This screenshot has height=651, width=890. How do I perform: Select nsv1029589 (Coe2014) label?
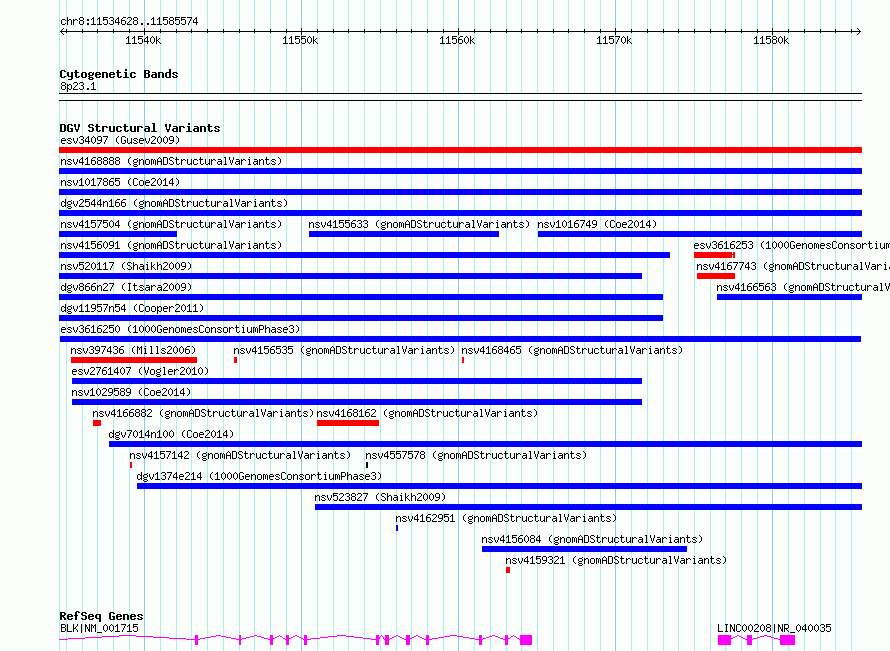[x=131, y=392]
